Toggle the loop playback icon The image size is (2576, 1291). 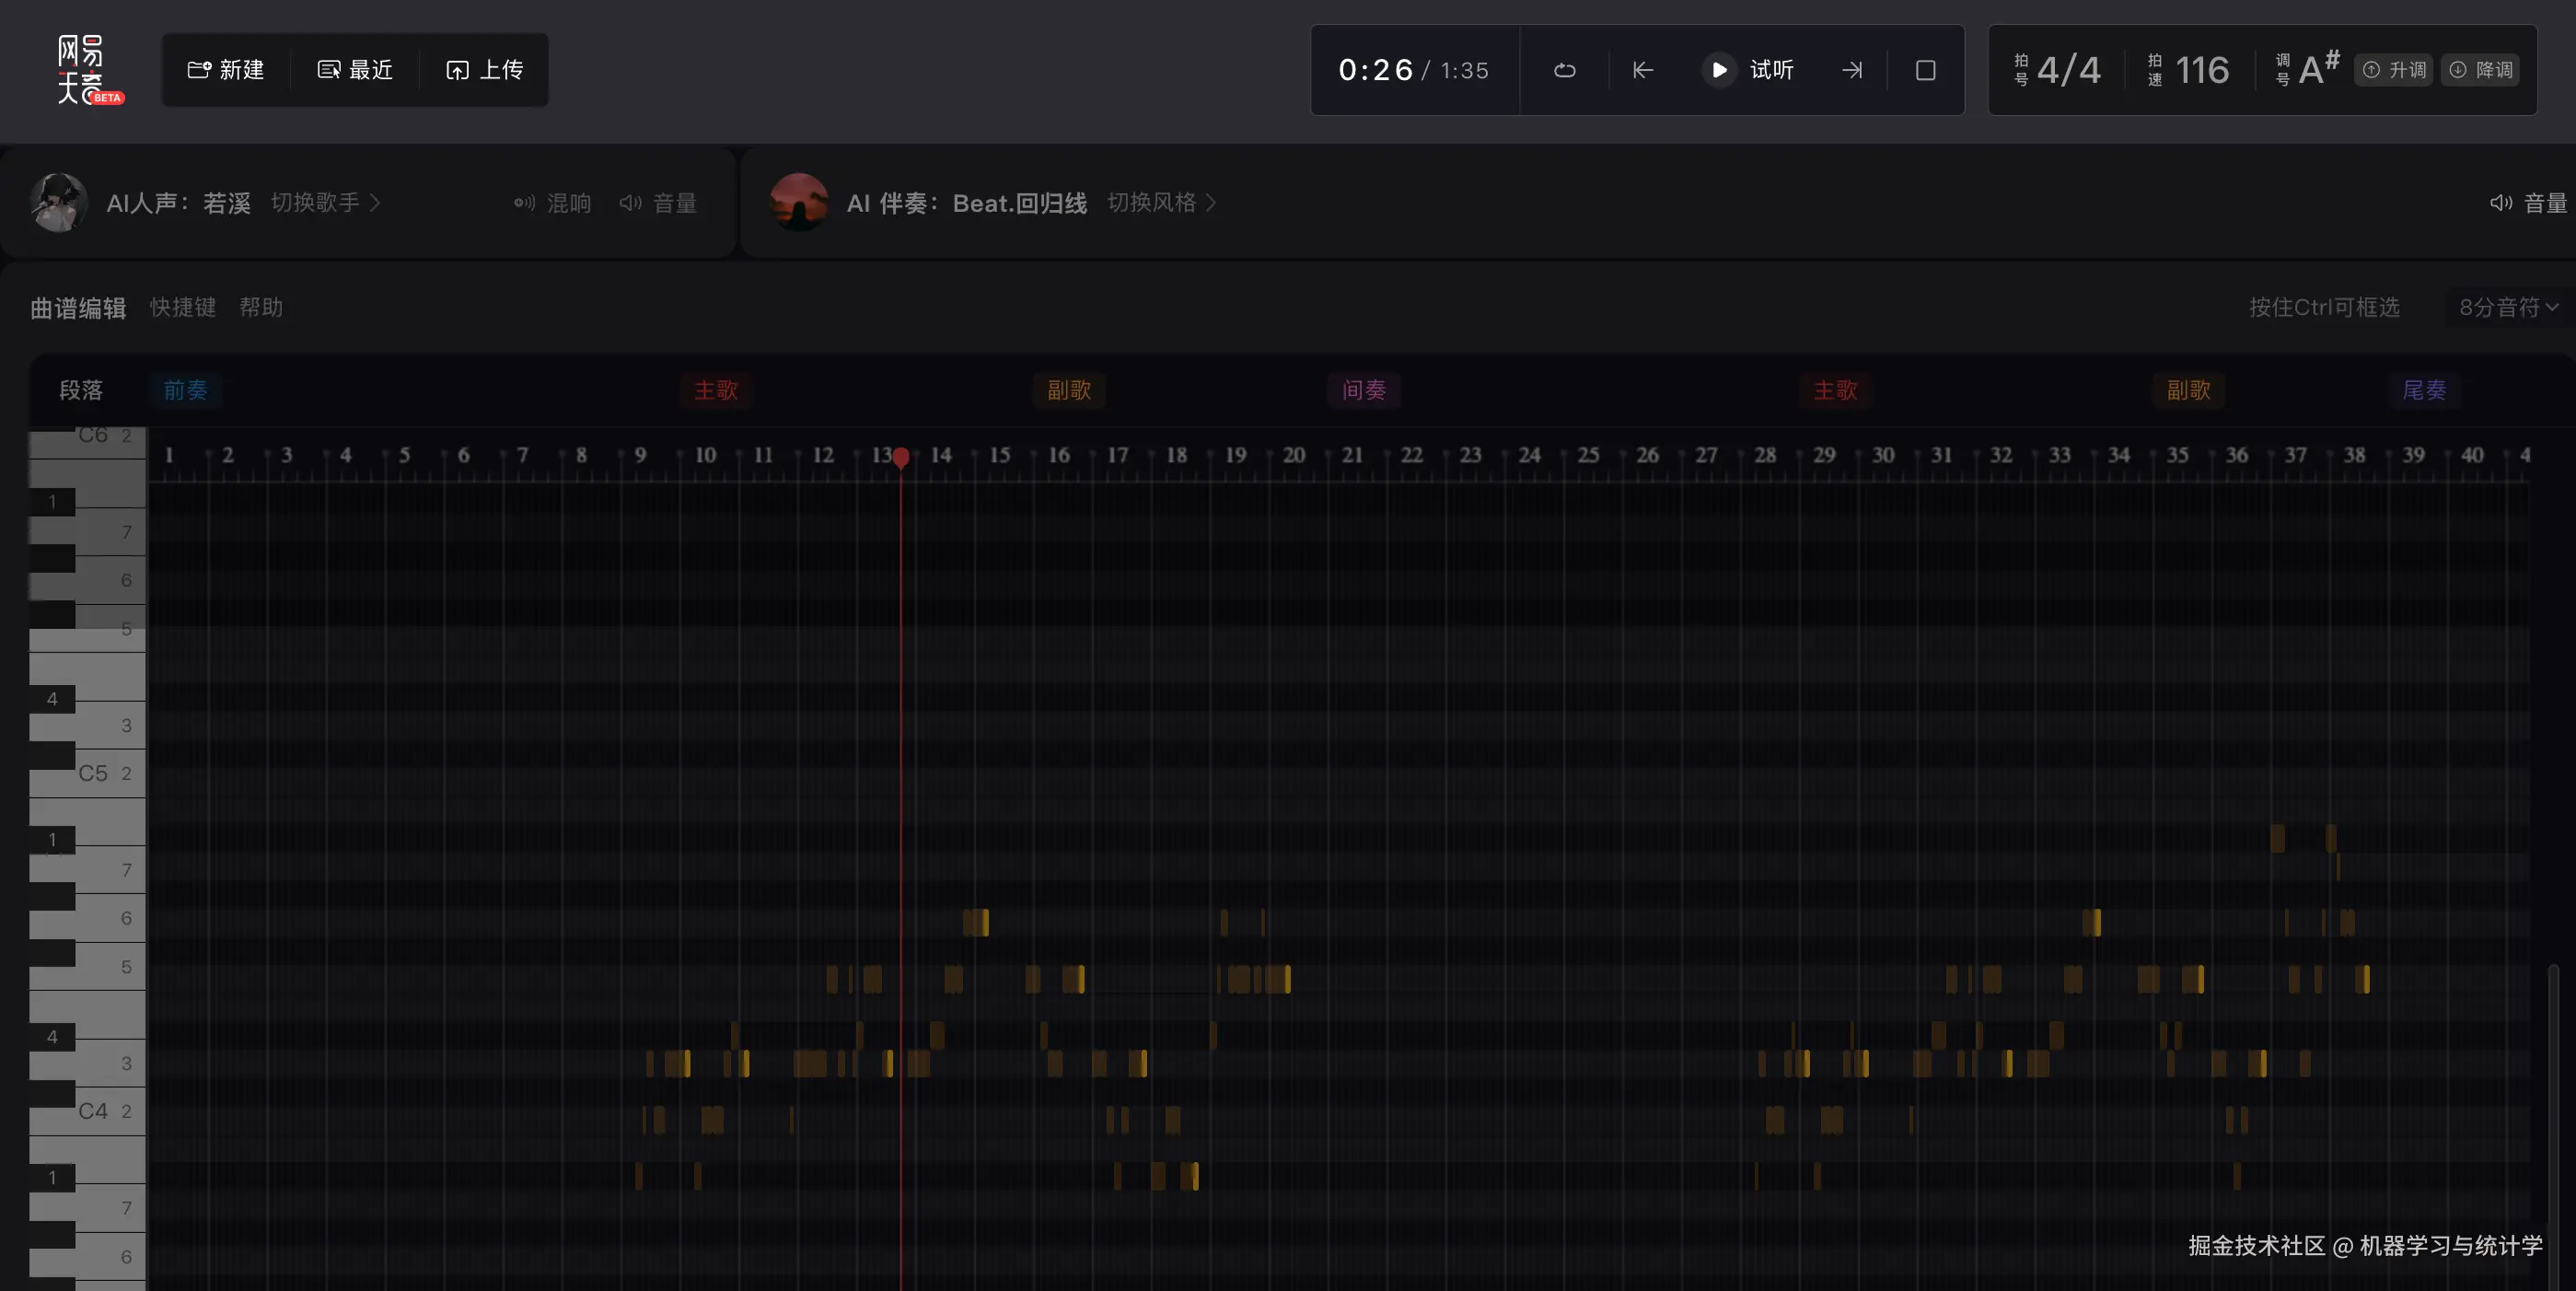pos(1565,70)
